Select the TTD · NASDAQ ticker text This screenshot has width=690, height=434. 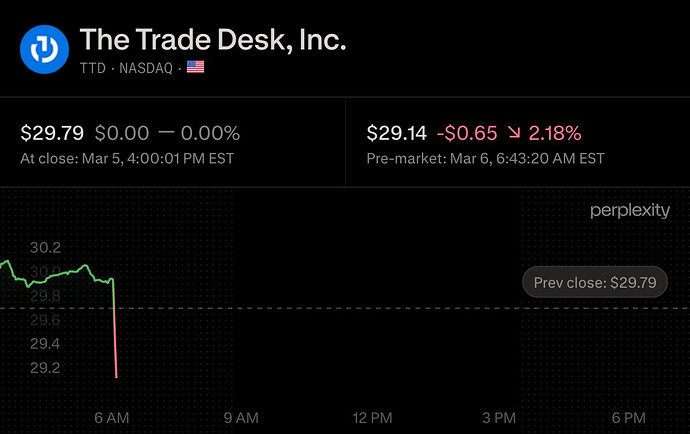pos(127,67)
